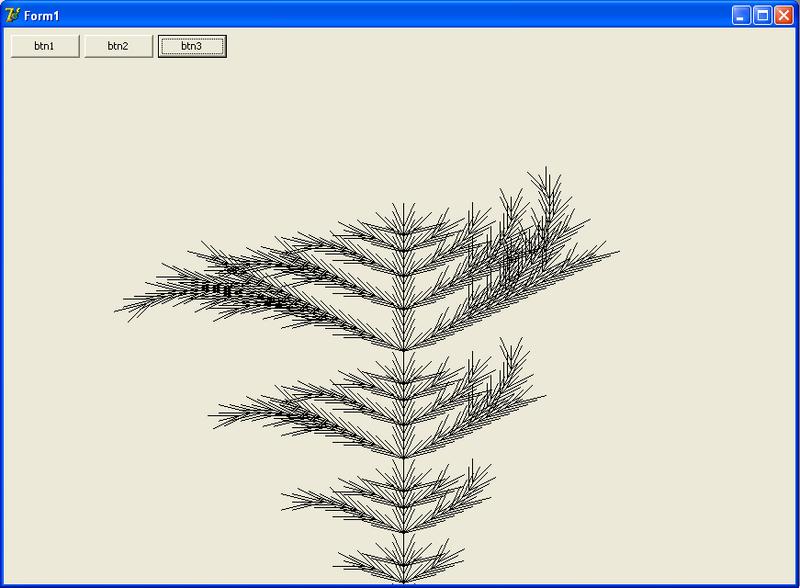Activate the focused btn3 button

pyautogui.click(x=192, y=46)
